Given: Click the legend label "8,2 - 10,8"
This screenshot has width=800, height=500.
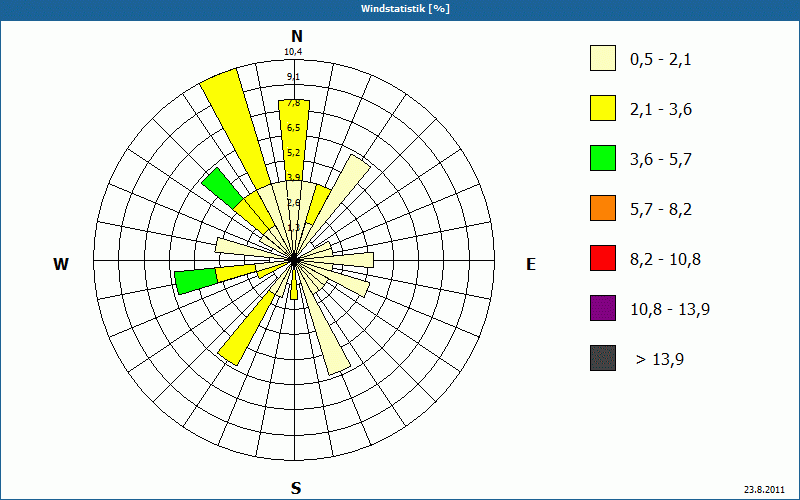Looking at the screenshot, I should (665, 260).
